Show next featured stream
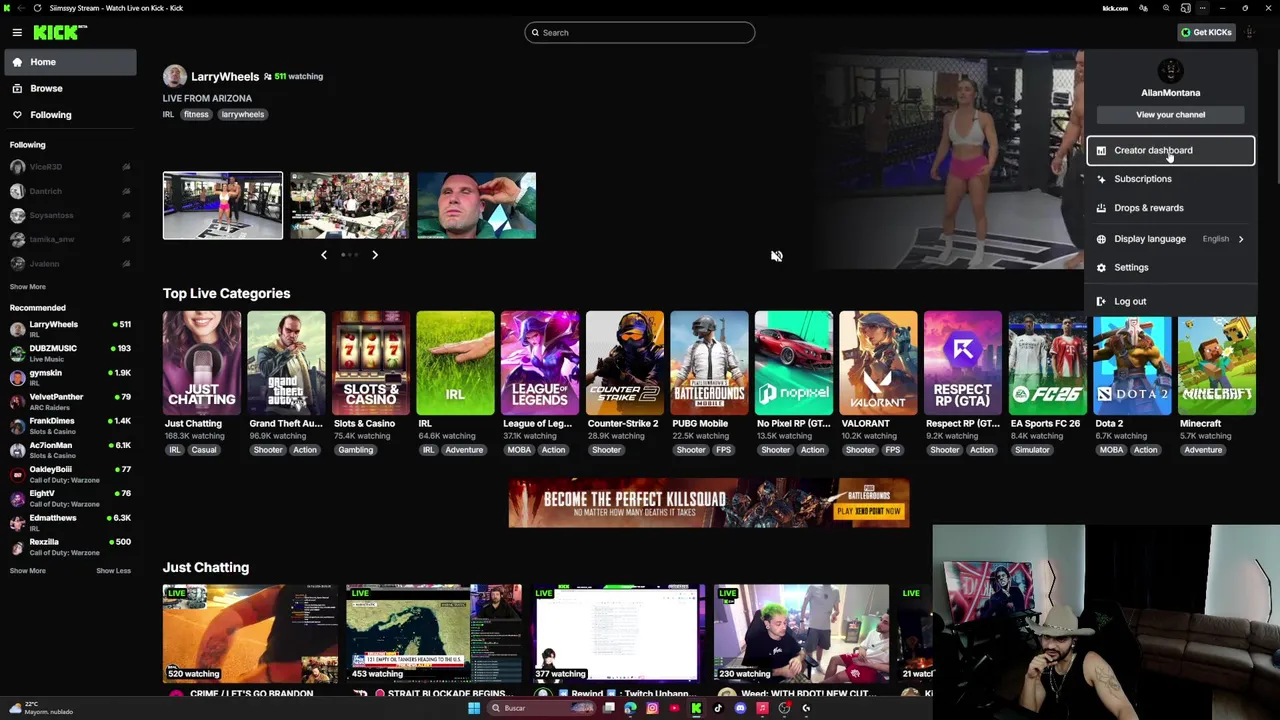Viewport: 1280px width, 720px height. pos(375,255)
